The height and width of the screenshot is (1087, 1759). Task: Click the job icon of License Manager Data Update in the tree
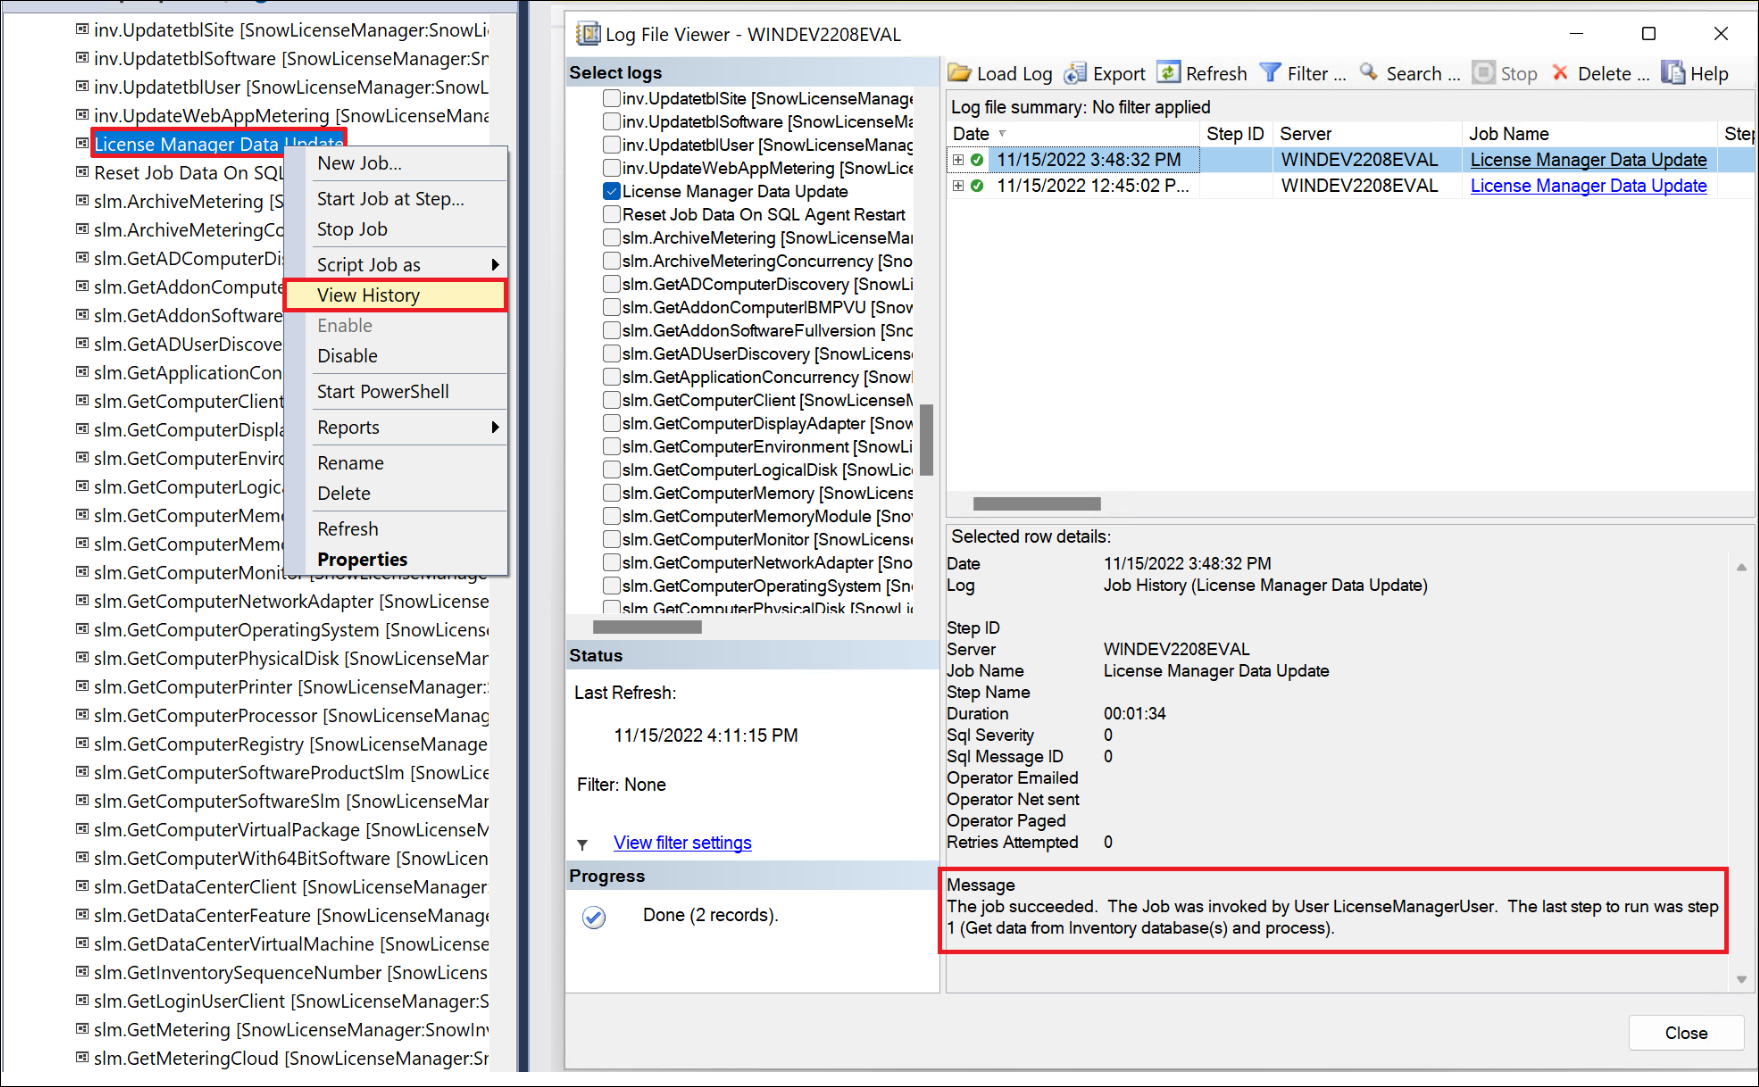(x=82, y=143)
